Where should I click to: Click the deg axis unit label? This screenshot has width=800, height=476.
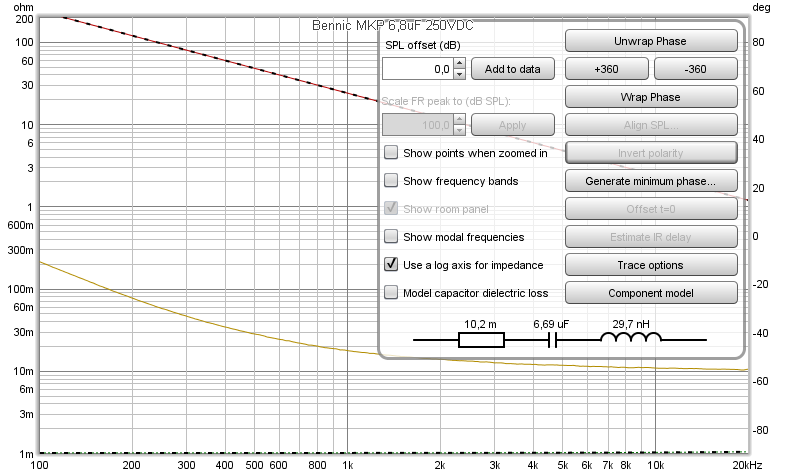[x=761, y=8]
